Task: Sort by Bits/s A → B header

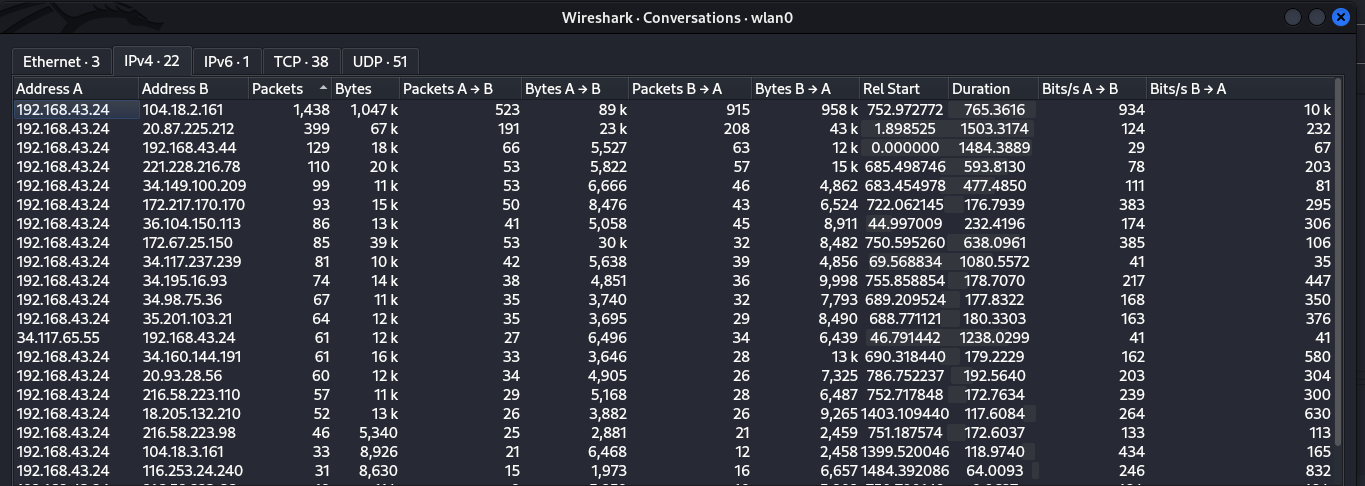Action: click(x=1091, y=89)
